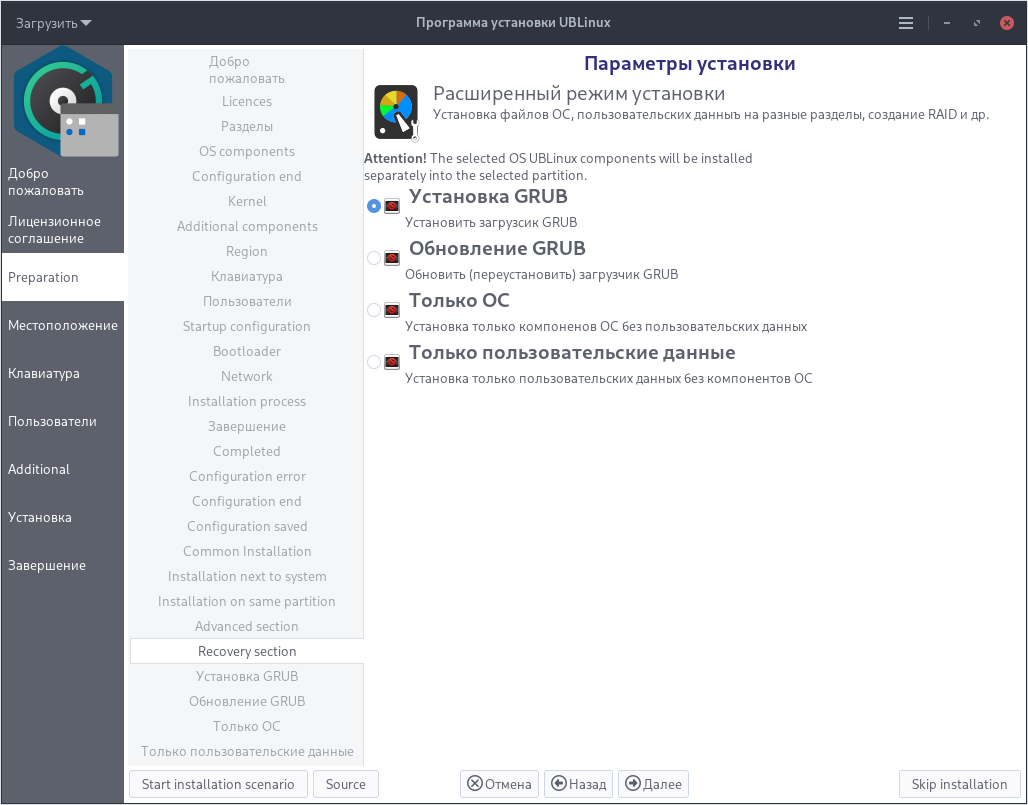Select Additional components in the page list
The height and width of the screenshot is (805, 1028).
click(x=247, y=226)
